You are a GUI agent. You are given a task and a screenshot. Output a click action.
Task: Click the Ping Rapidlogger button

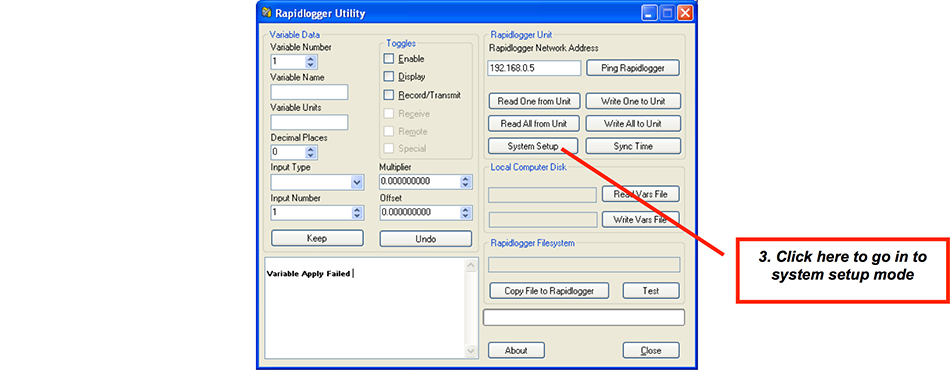pyautogui.click(x=633, y=68)
